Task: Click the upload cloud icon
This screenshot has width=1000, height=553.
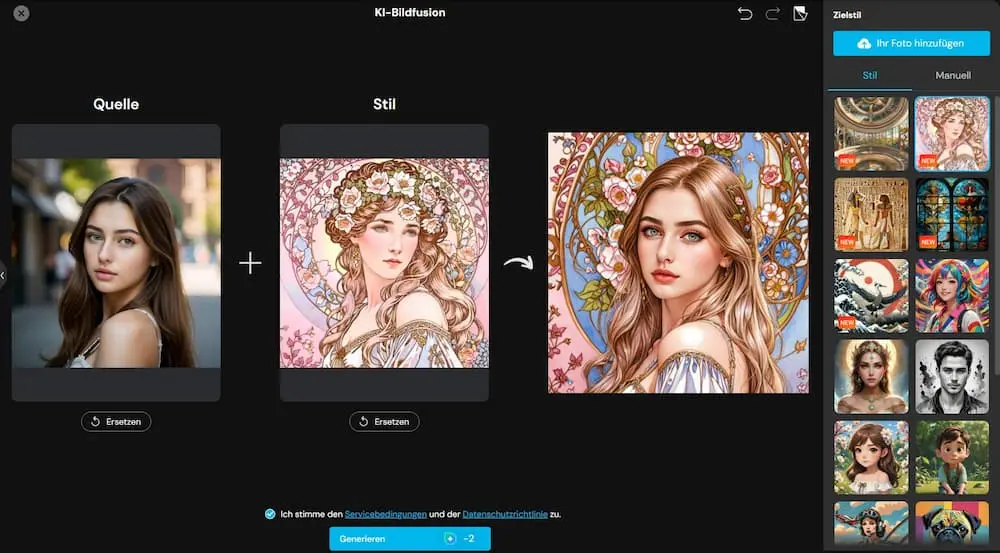Action: 864,43
